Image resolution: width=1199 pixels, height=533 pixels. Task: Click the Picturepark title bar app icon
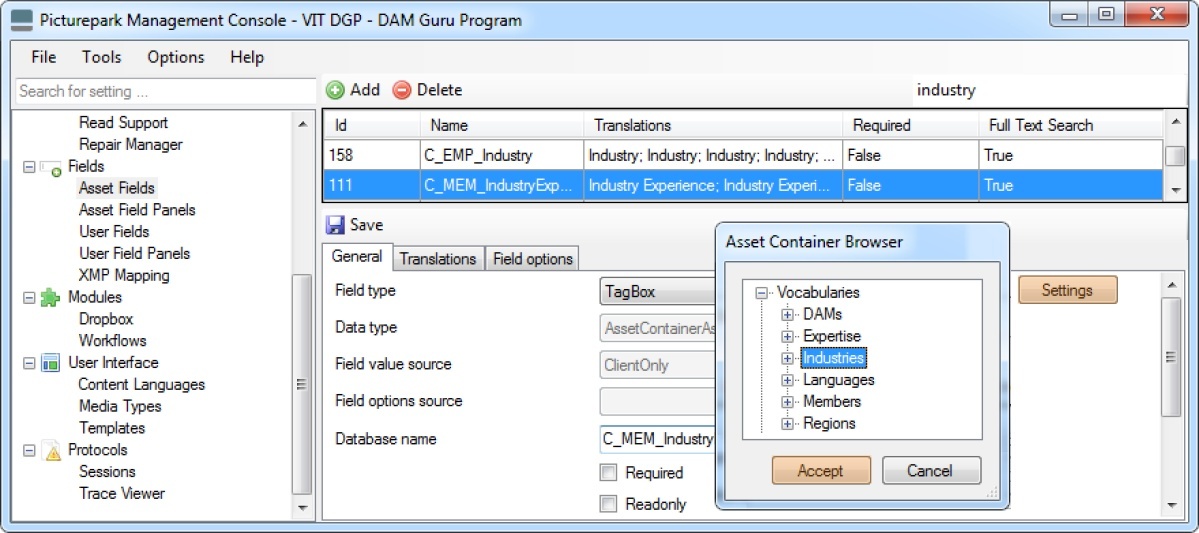point(21,20)
